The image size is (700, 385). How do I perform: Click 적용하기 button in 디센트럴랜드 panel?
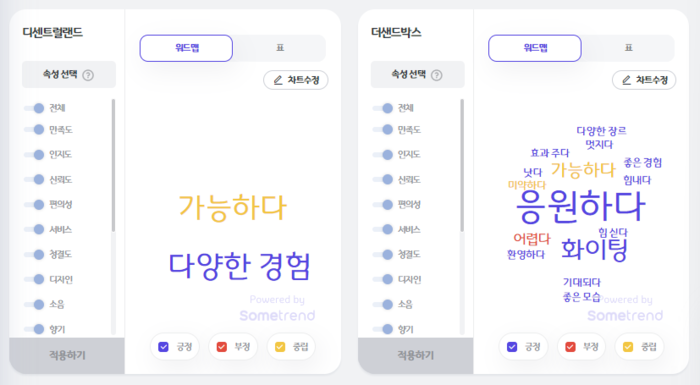click(x=67, y=356)
